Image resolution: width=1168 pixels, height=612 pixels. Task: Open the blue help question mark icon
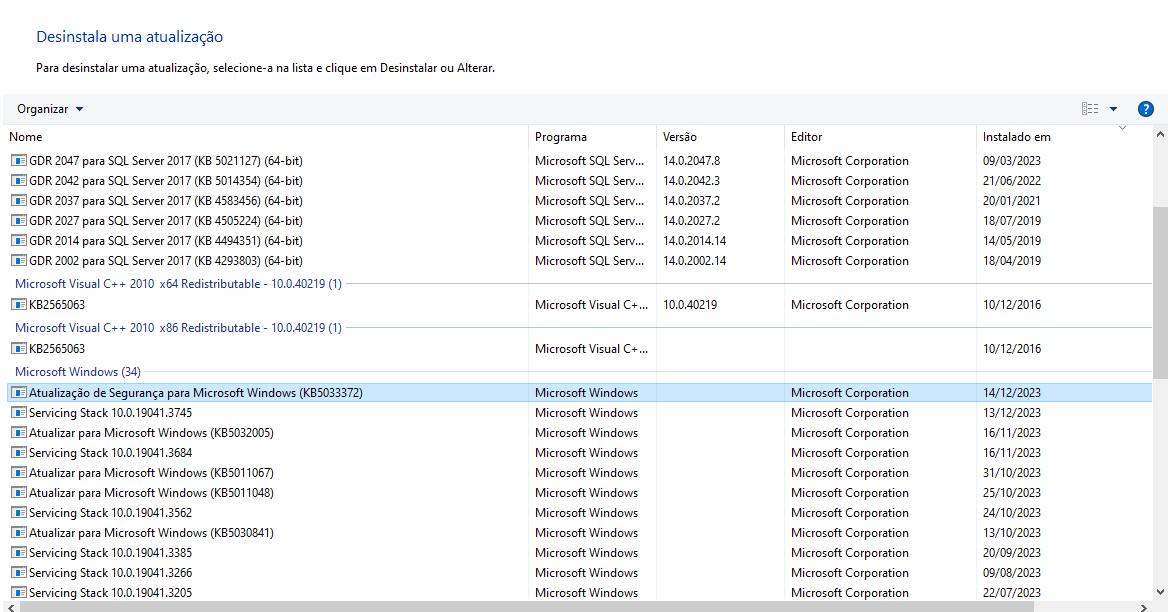pos(1146,109)
